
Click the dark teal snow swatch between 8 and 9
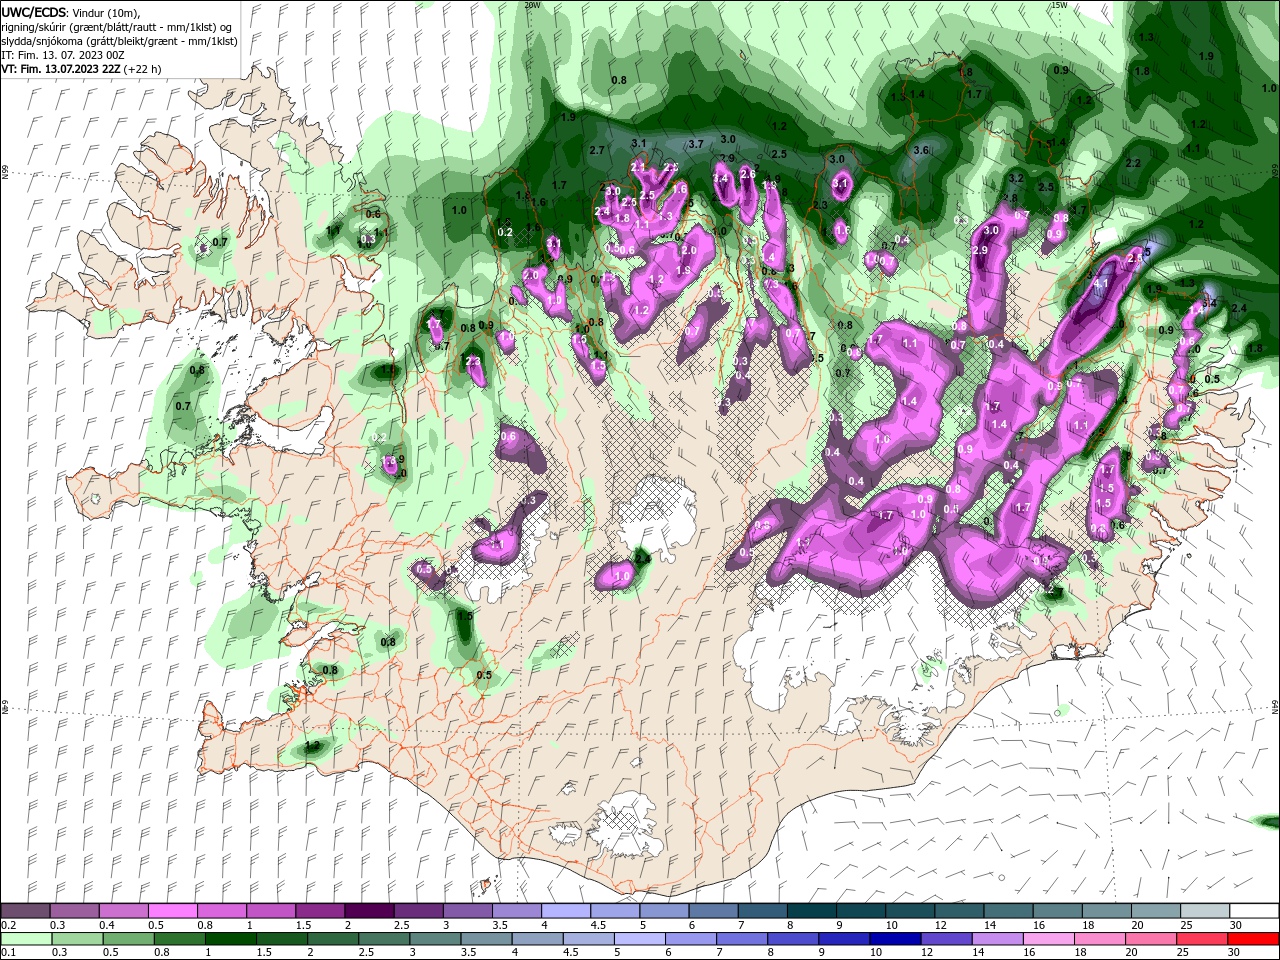click(x=813, y=911)
